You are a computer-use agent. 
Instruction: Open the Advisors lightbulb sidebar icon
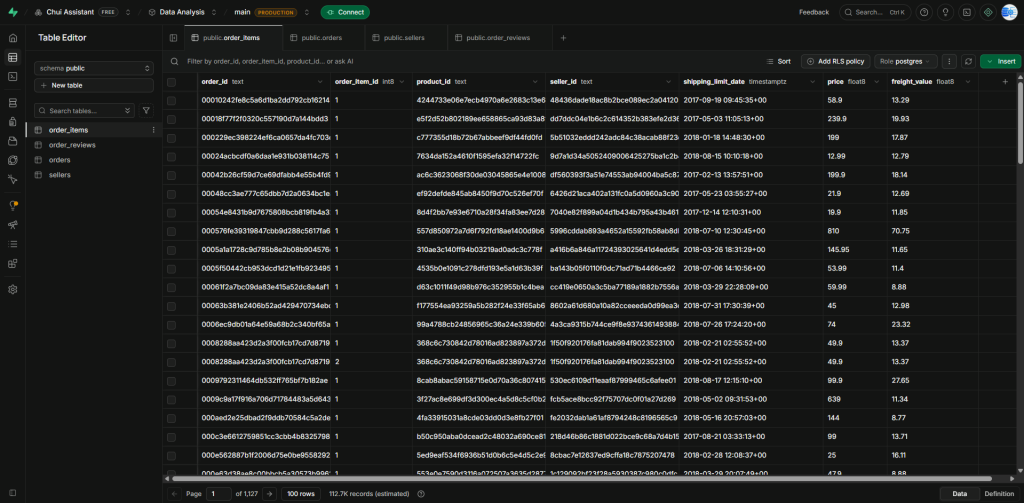pos(12,205)
